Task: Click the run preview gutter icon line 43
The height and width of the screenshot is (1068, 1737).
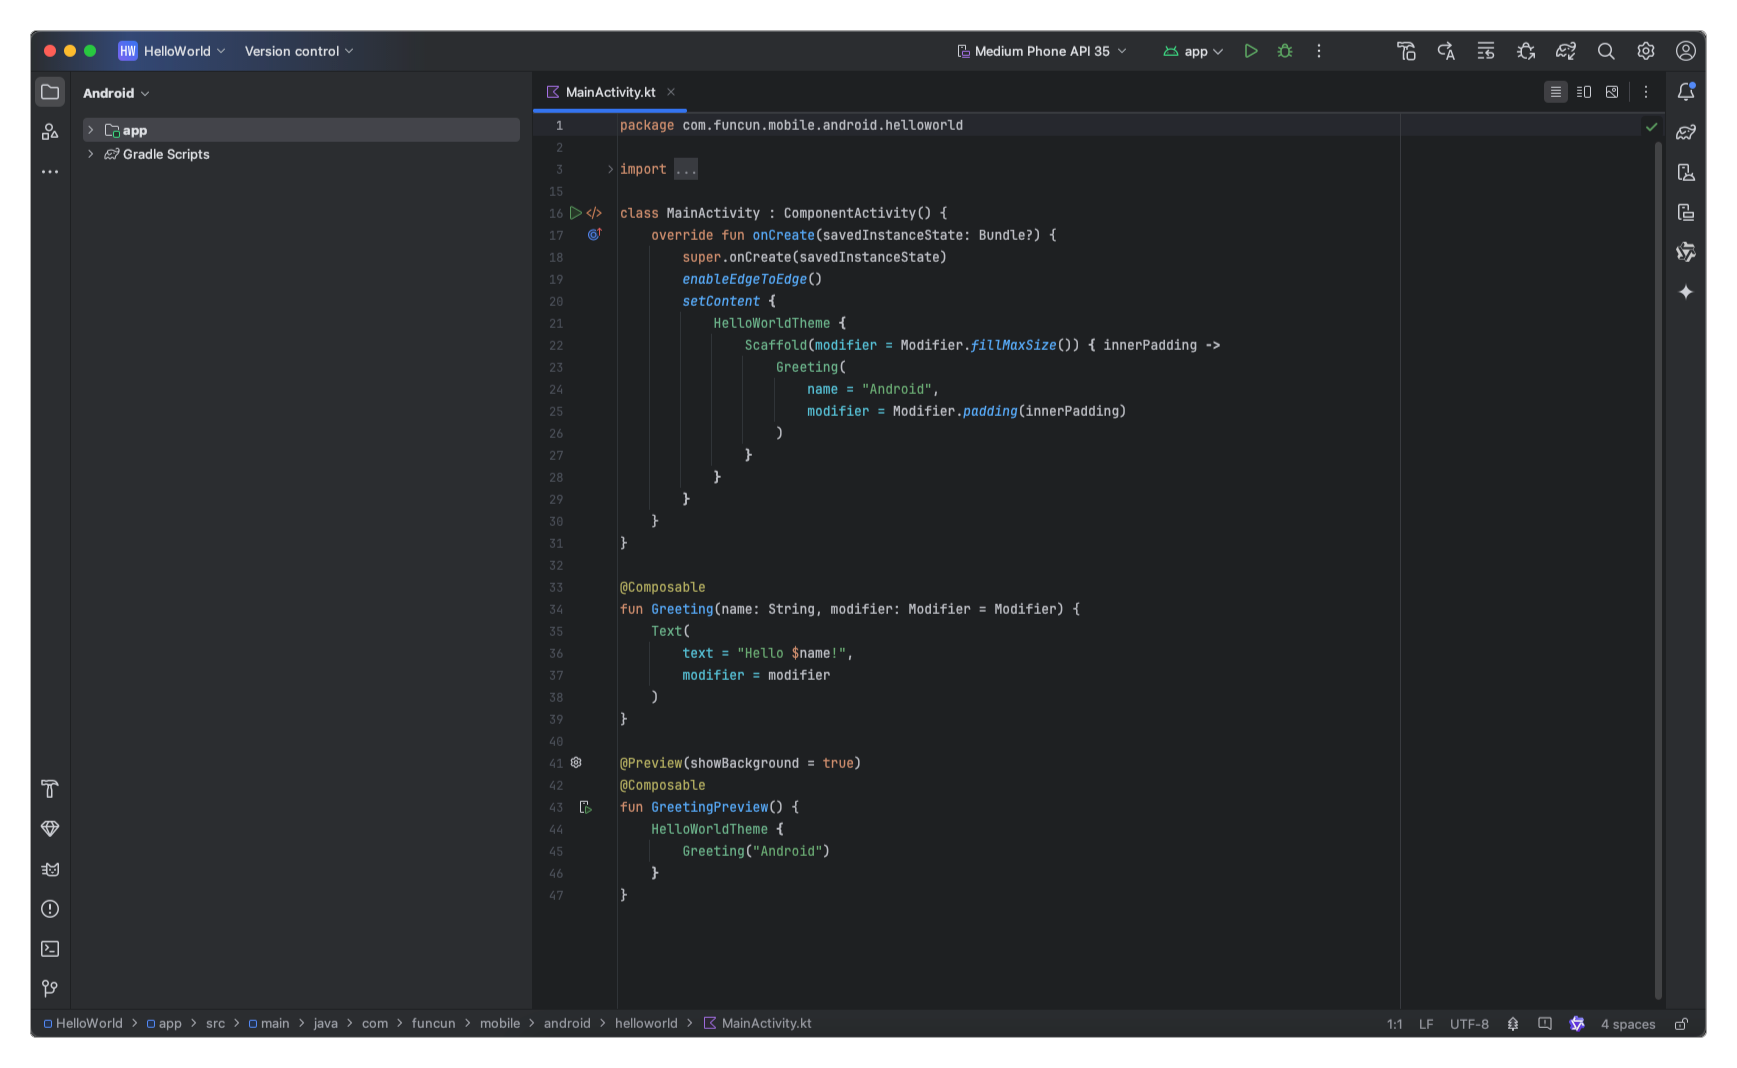Action: point(586,807)
